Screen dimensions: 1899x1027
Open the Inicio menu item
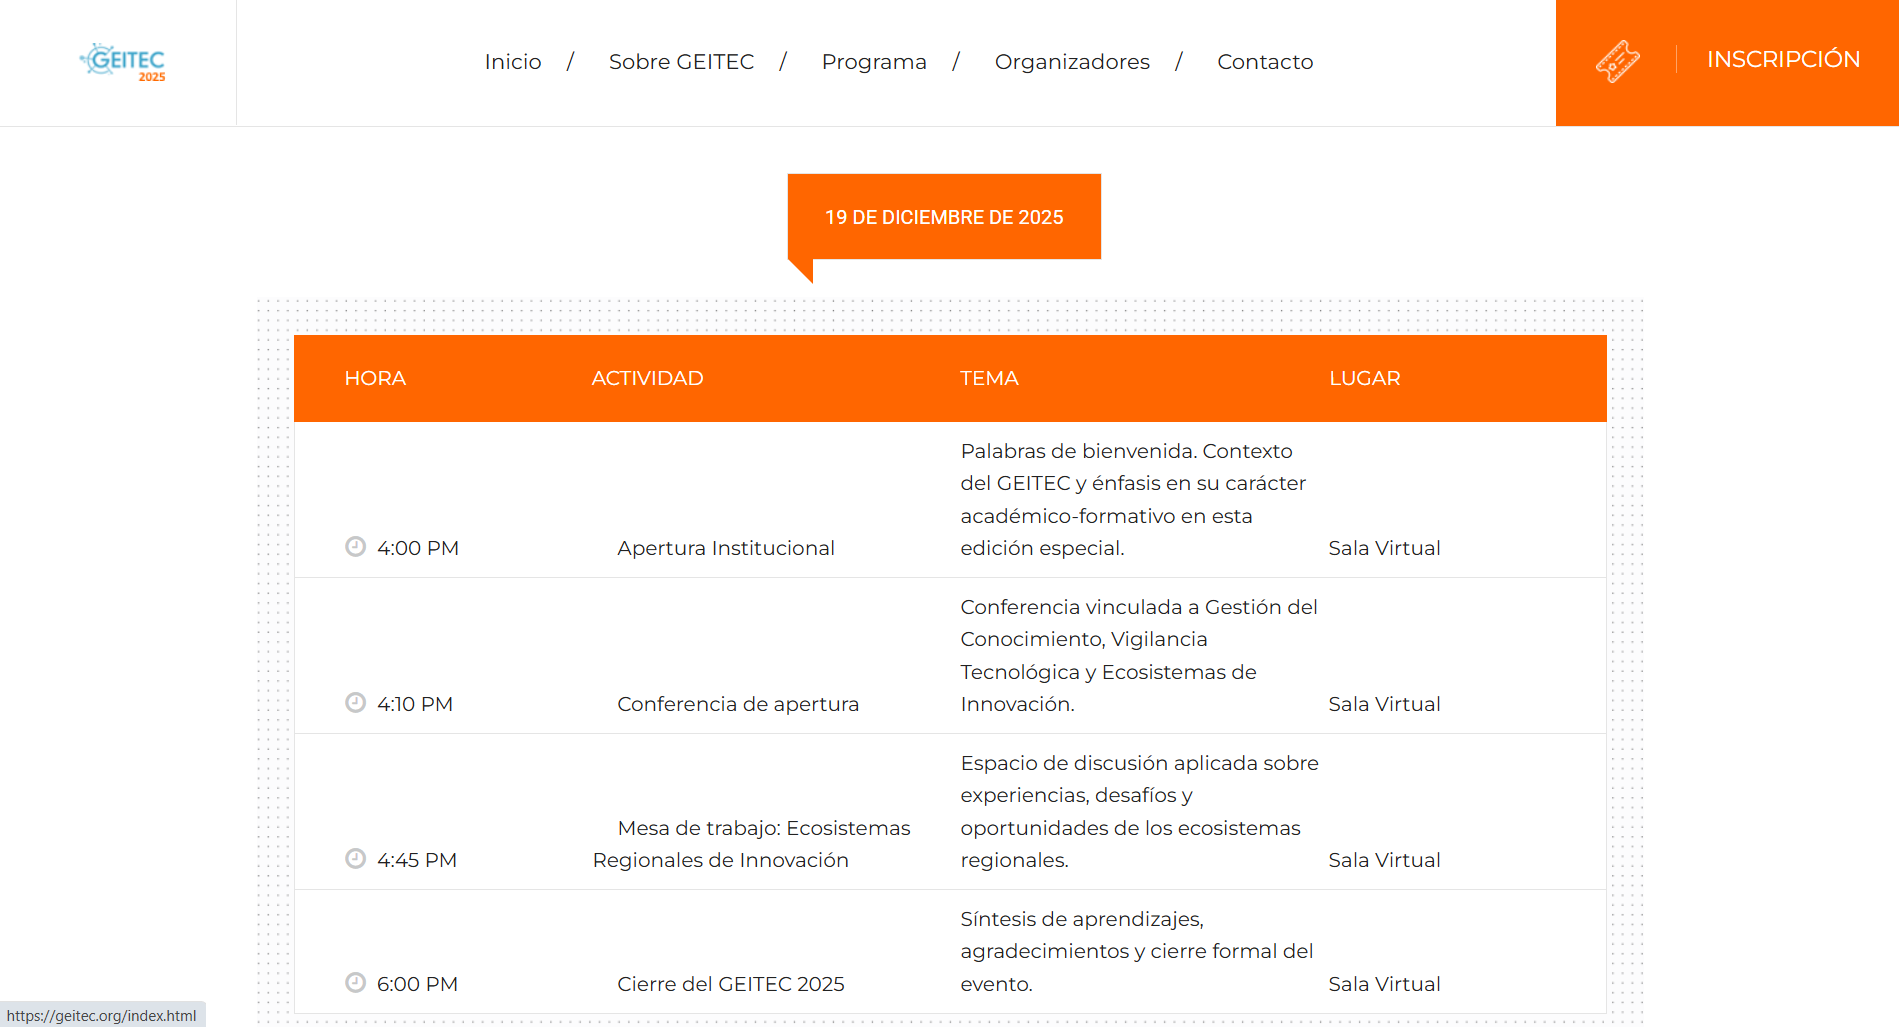(x=512, y=62)
